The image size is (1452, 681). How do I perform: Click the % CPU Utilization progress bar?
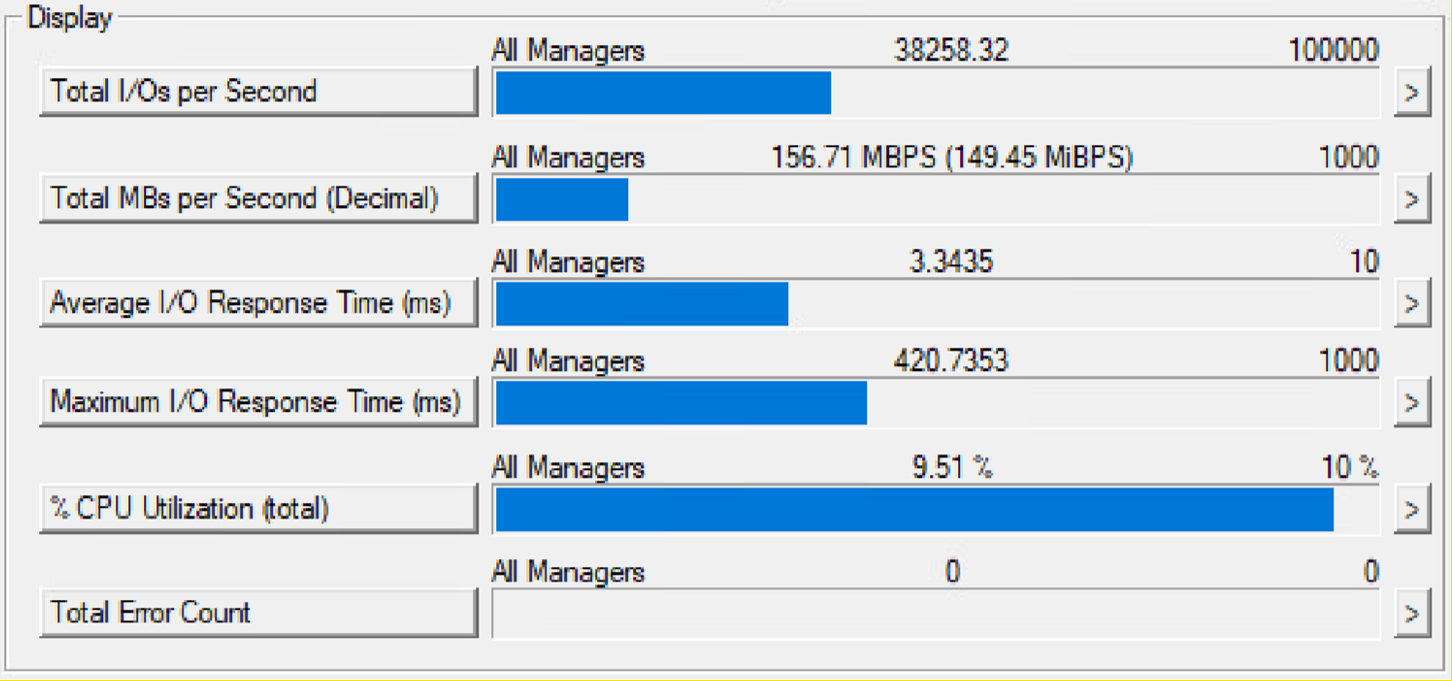tap(936, 510)
